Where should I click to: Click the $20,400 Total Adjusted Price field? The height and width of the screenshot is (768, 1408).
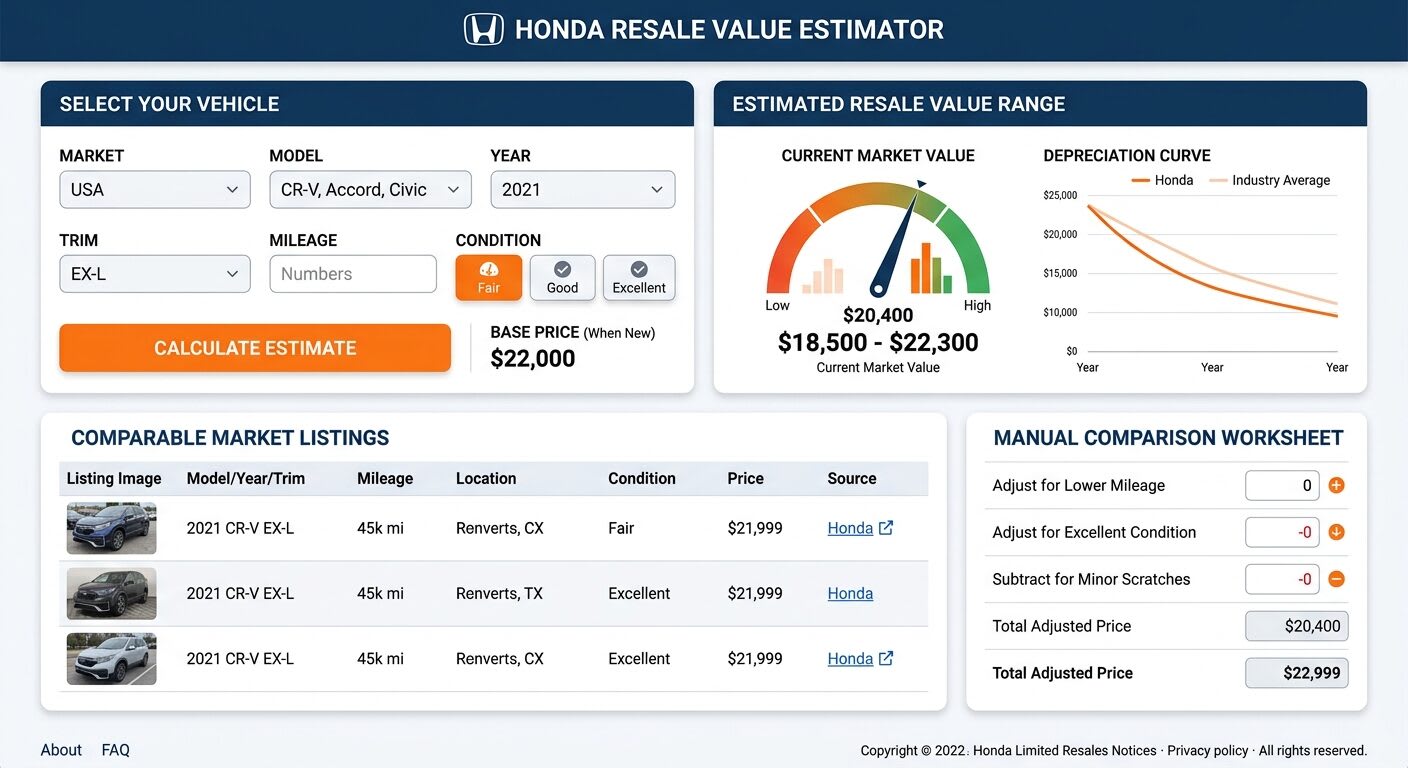(x=1296, y=626)
